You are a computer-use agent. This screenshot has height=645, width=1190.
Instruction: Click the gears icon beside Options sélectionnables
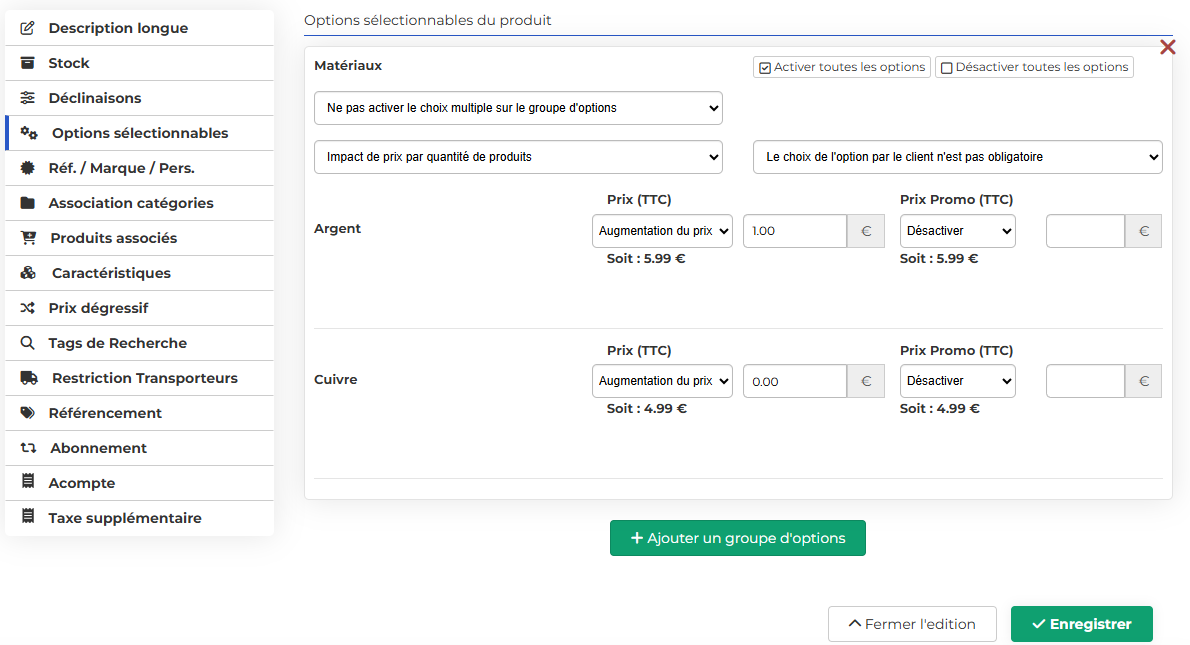[29, 133]
